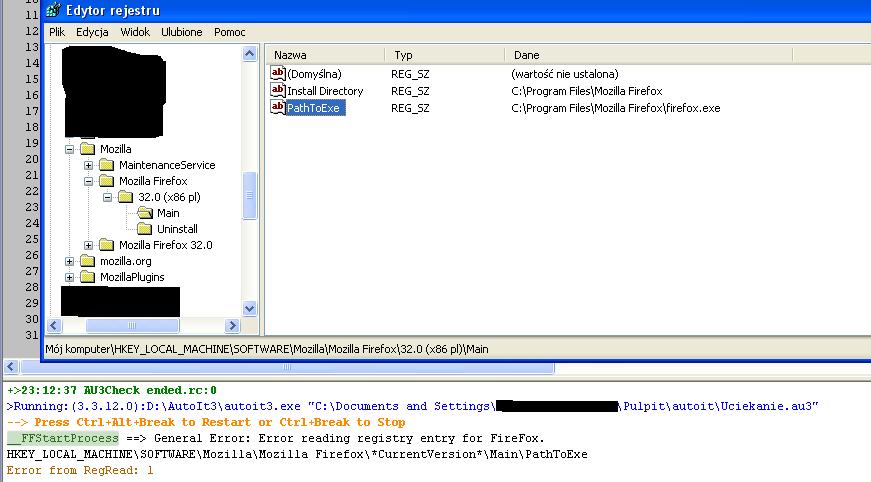Collapse the 32.0 (x86 pl) key

[x=107, y=197]
